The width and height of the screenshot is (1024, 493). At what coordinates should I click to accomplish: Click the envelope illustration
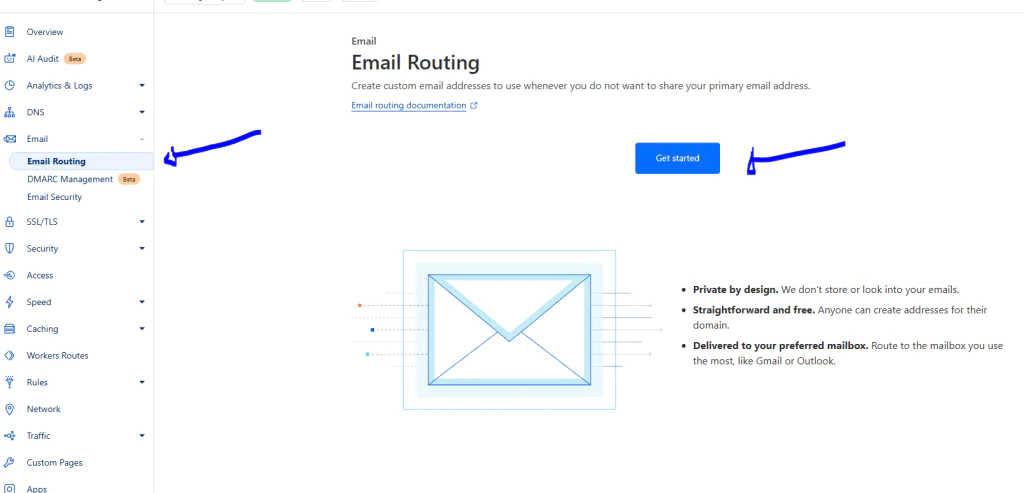[509, 329]
